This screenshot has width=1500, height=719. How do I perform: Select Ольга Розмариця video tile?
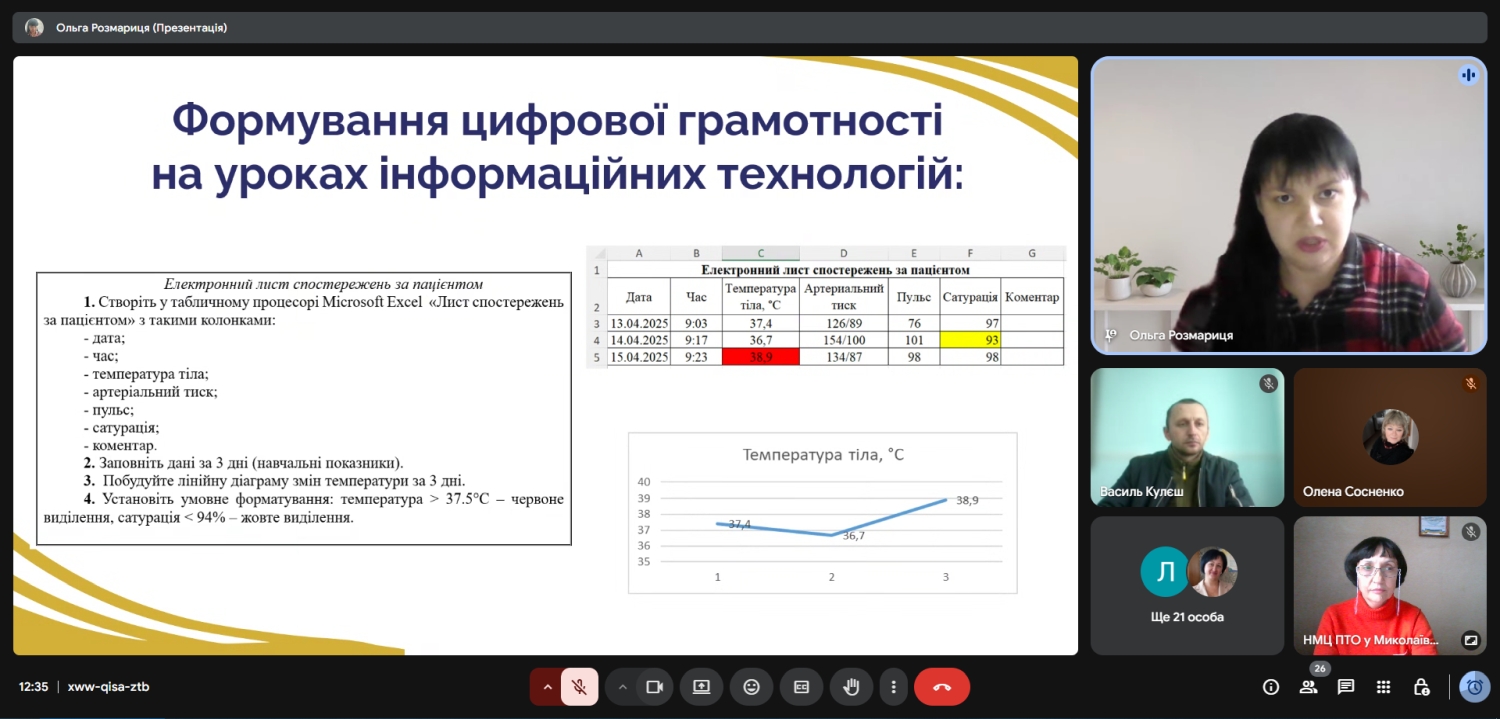(x=1288, y=205)
